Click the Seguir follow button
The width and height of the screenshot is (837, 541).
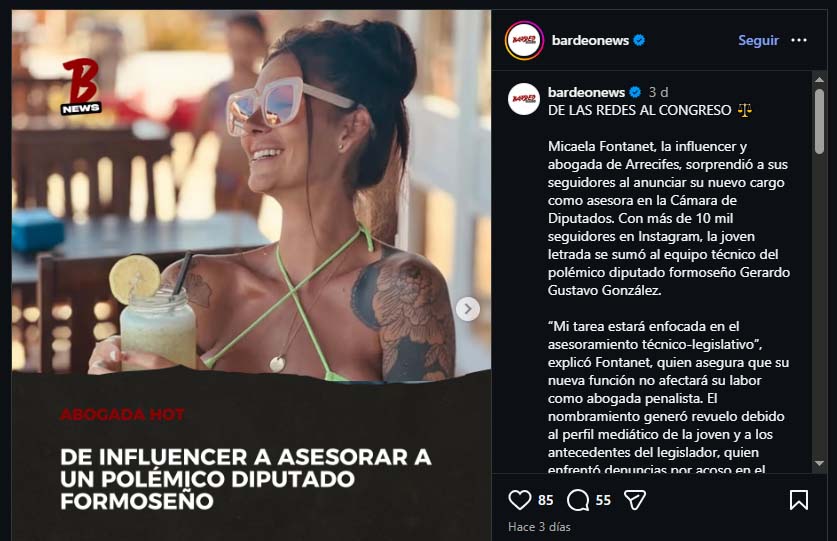[x=758, y=40]
